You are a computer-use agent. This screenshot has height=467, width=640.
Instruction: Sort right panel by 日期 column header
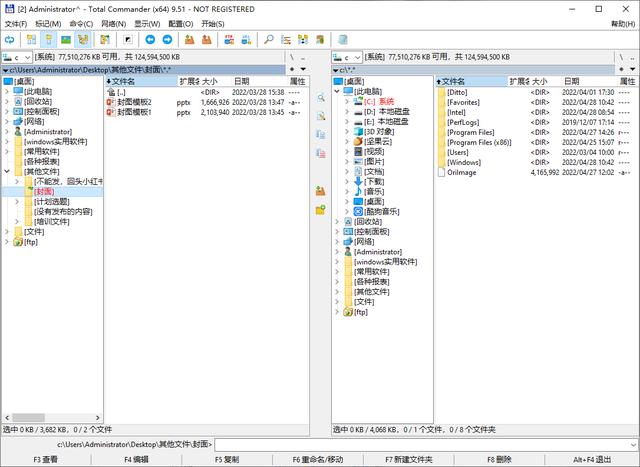588,81
